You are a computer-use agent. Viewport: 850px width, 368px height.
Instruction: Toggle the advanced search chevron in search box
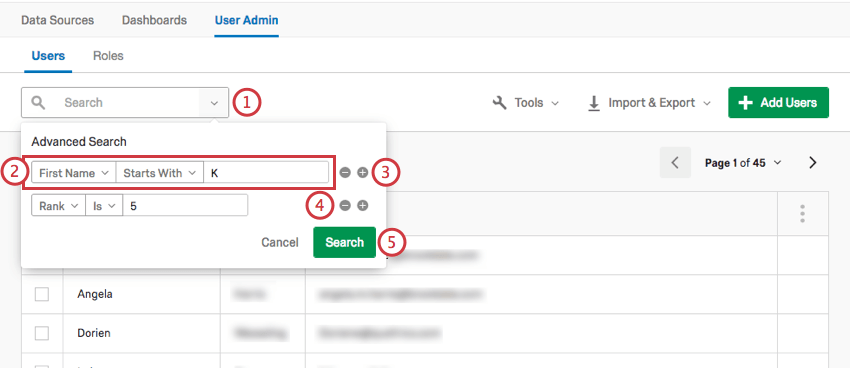(214, 103)
